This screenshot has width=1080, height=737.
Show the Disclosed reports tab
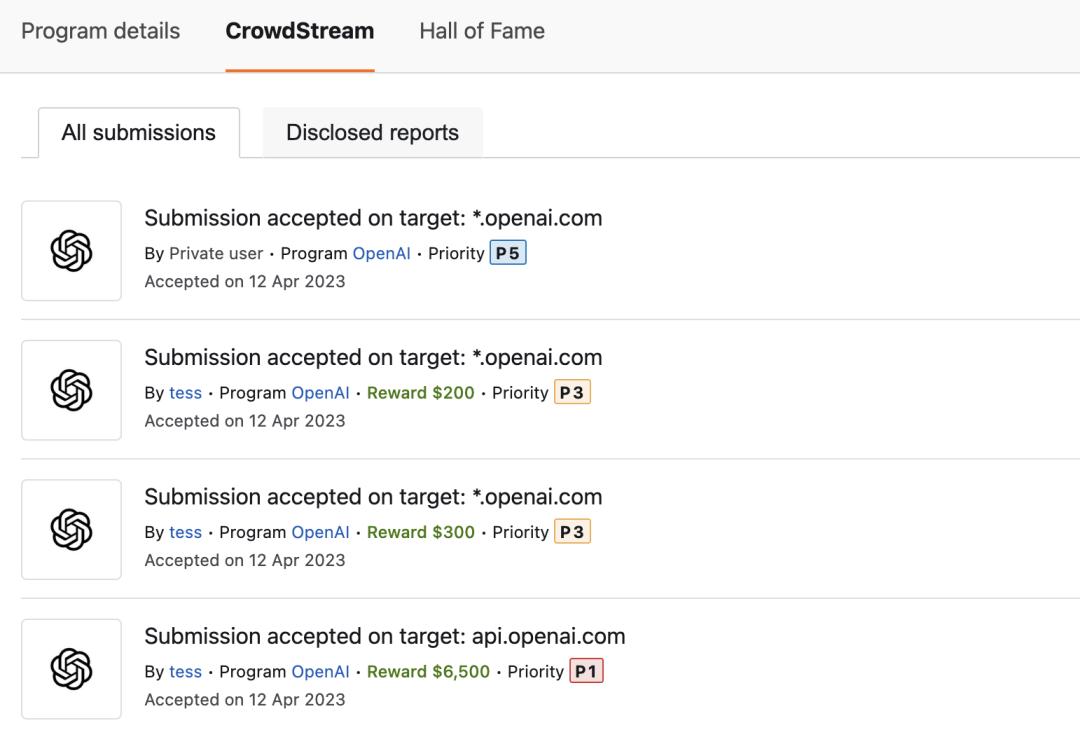coord(372,133)
